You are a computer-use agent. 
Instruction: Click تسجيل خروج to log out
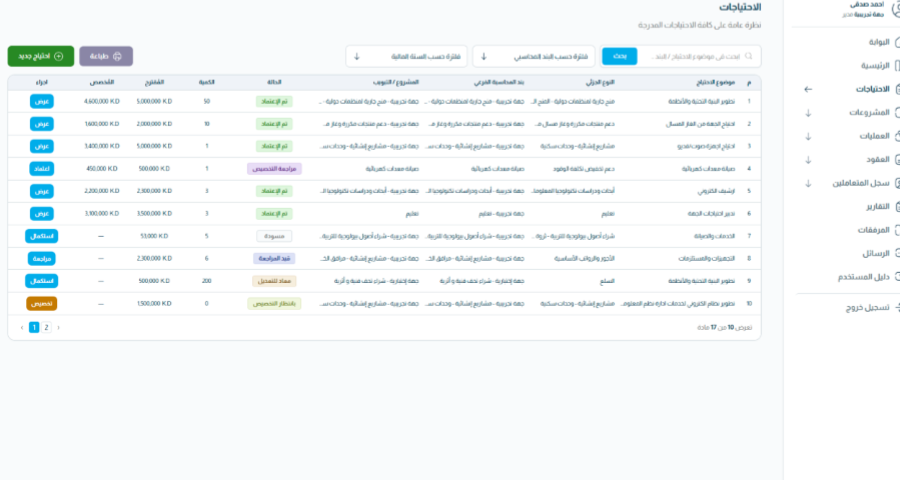pyautogui.click(x=867, y=308)
